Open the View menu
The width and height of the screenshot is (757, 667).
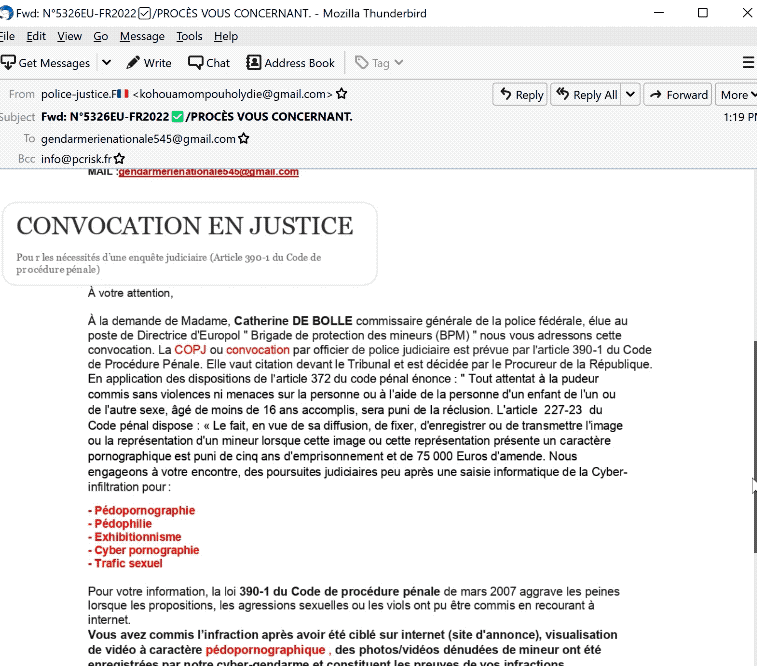(69, 36)
